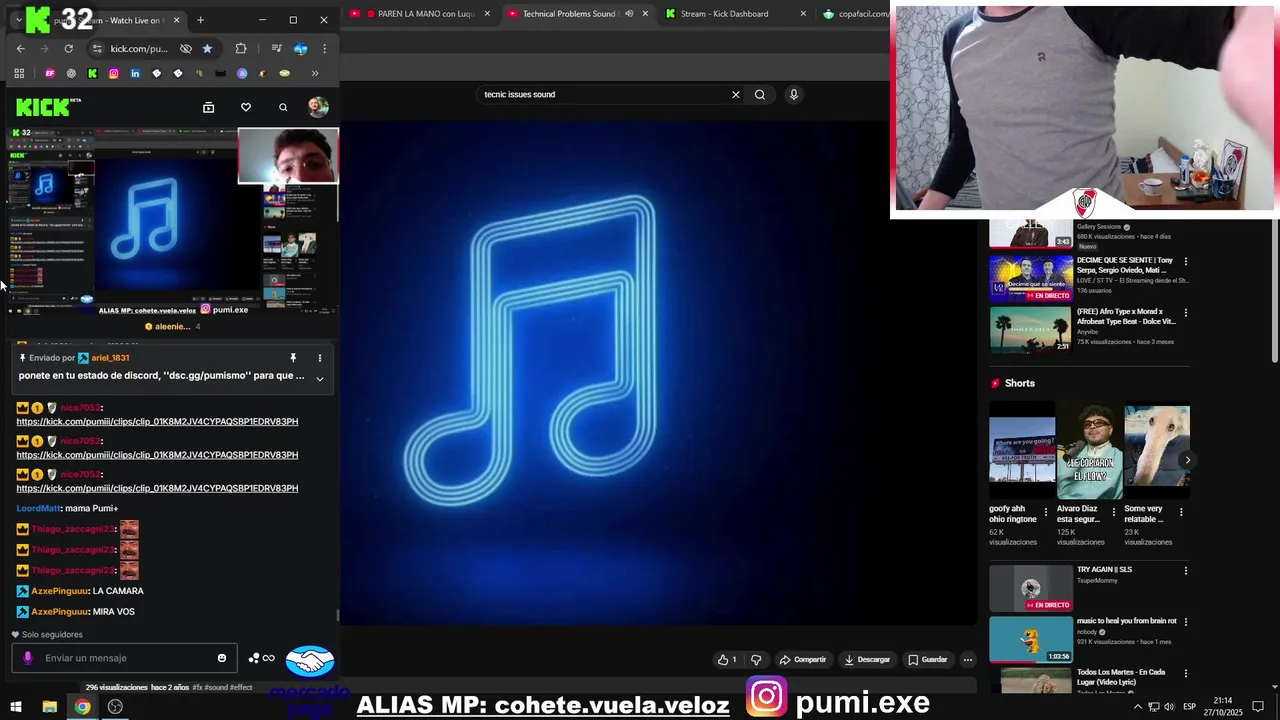Viewport: 1280px width, 720px height.
Task: Open the first nico7052 clip link
Action: [157, 422]
